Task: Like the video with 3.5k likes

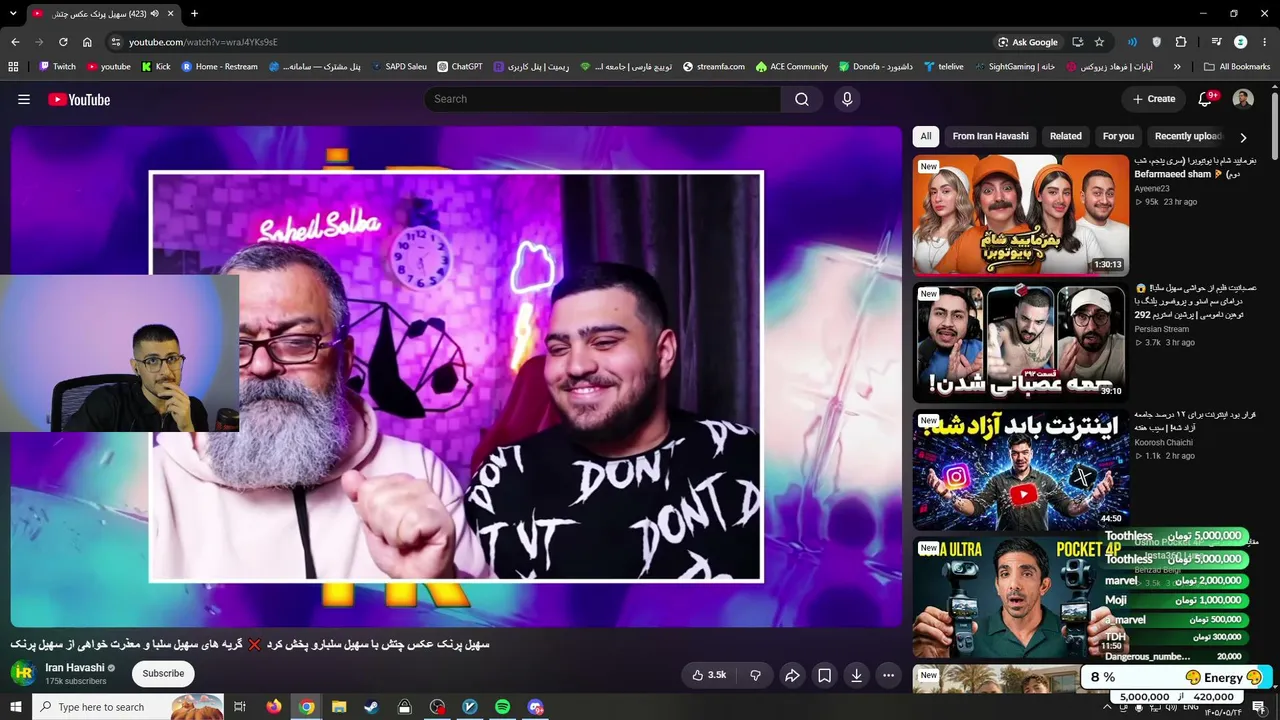Action: pyautogui.click(x=709, y=675)
